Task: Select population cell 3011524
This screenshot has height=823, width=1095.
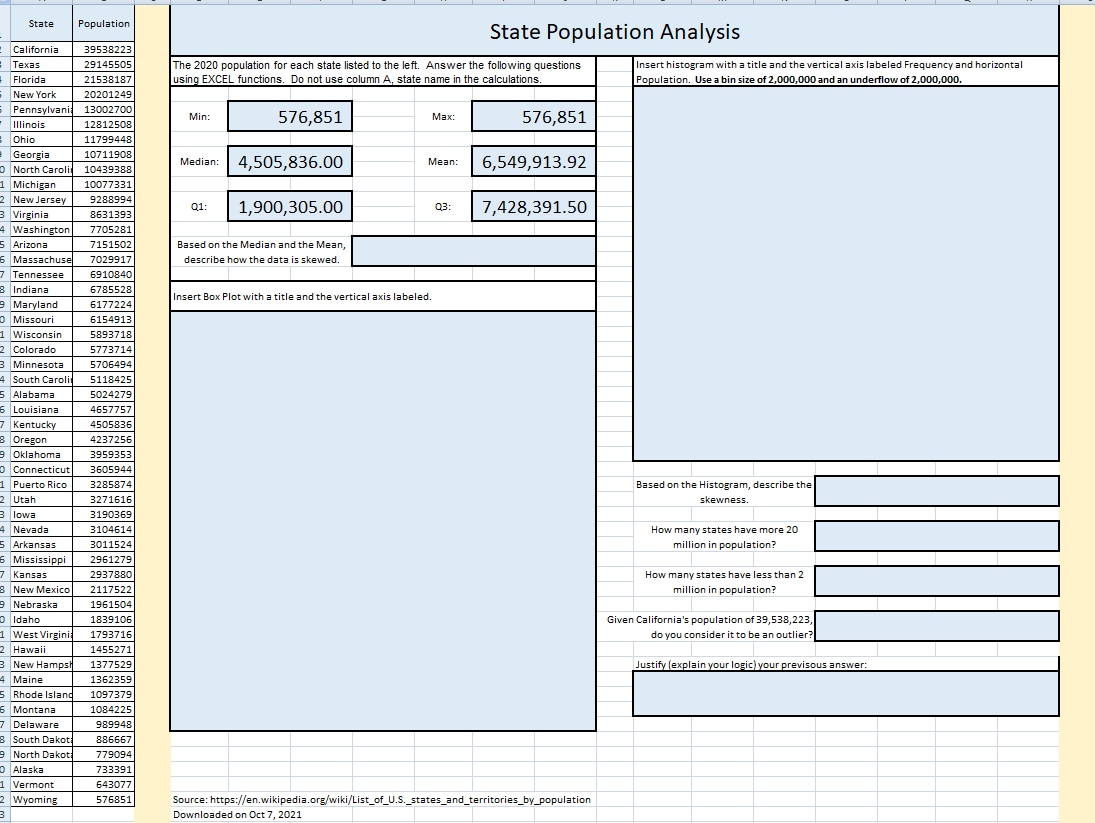Action: coord(103,544)
